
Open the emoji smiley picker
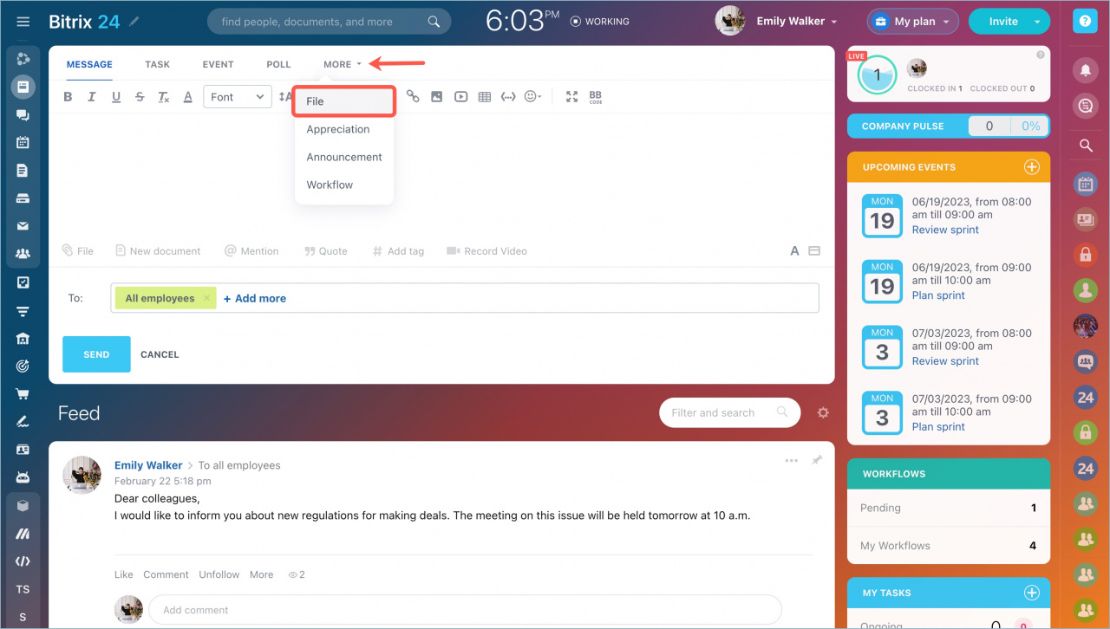532,96
